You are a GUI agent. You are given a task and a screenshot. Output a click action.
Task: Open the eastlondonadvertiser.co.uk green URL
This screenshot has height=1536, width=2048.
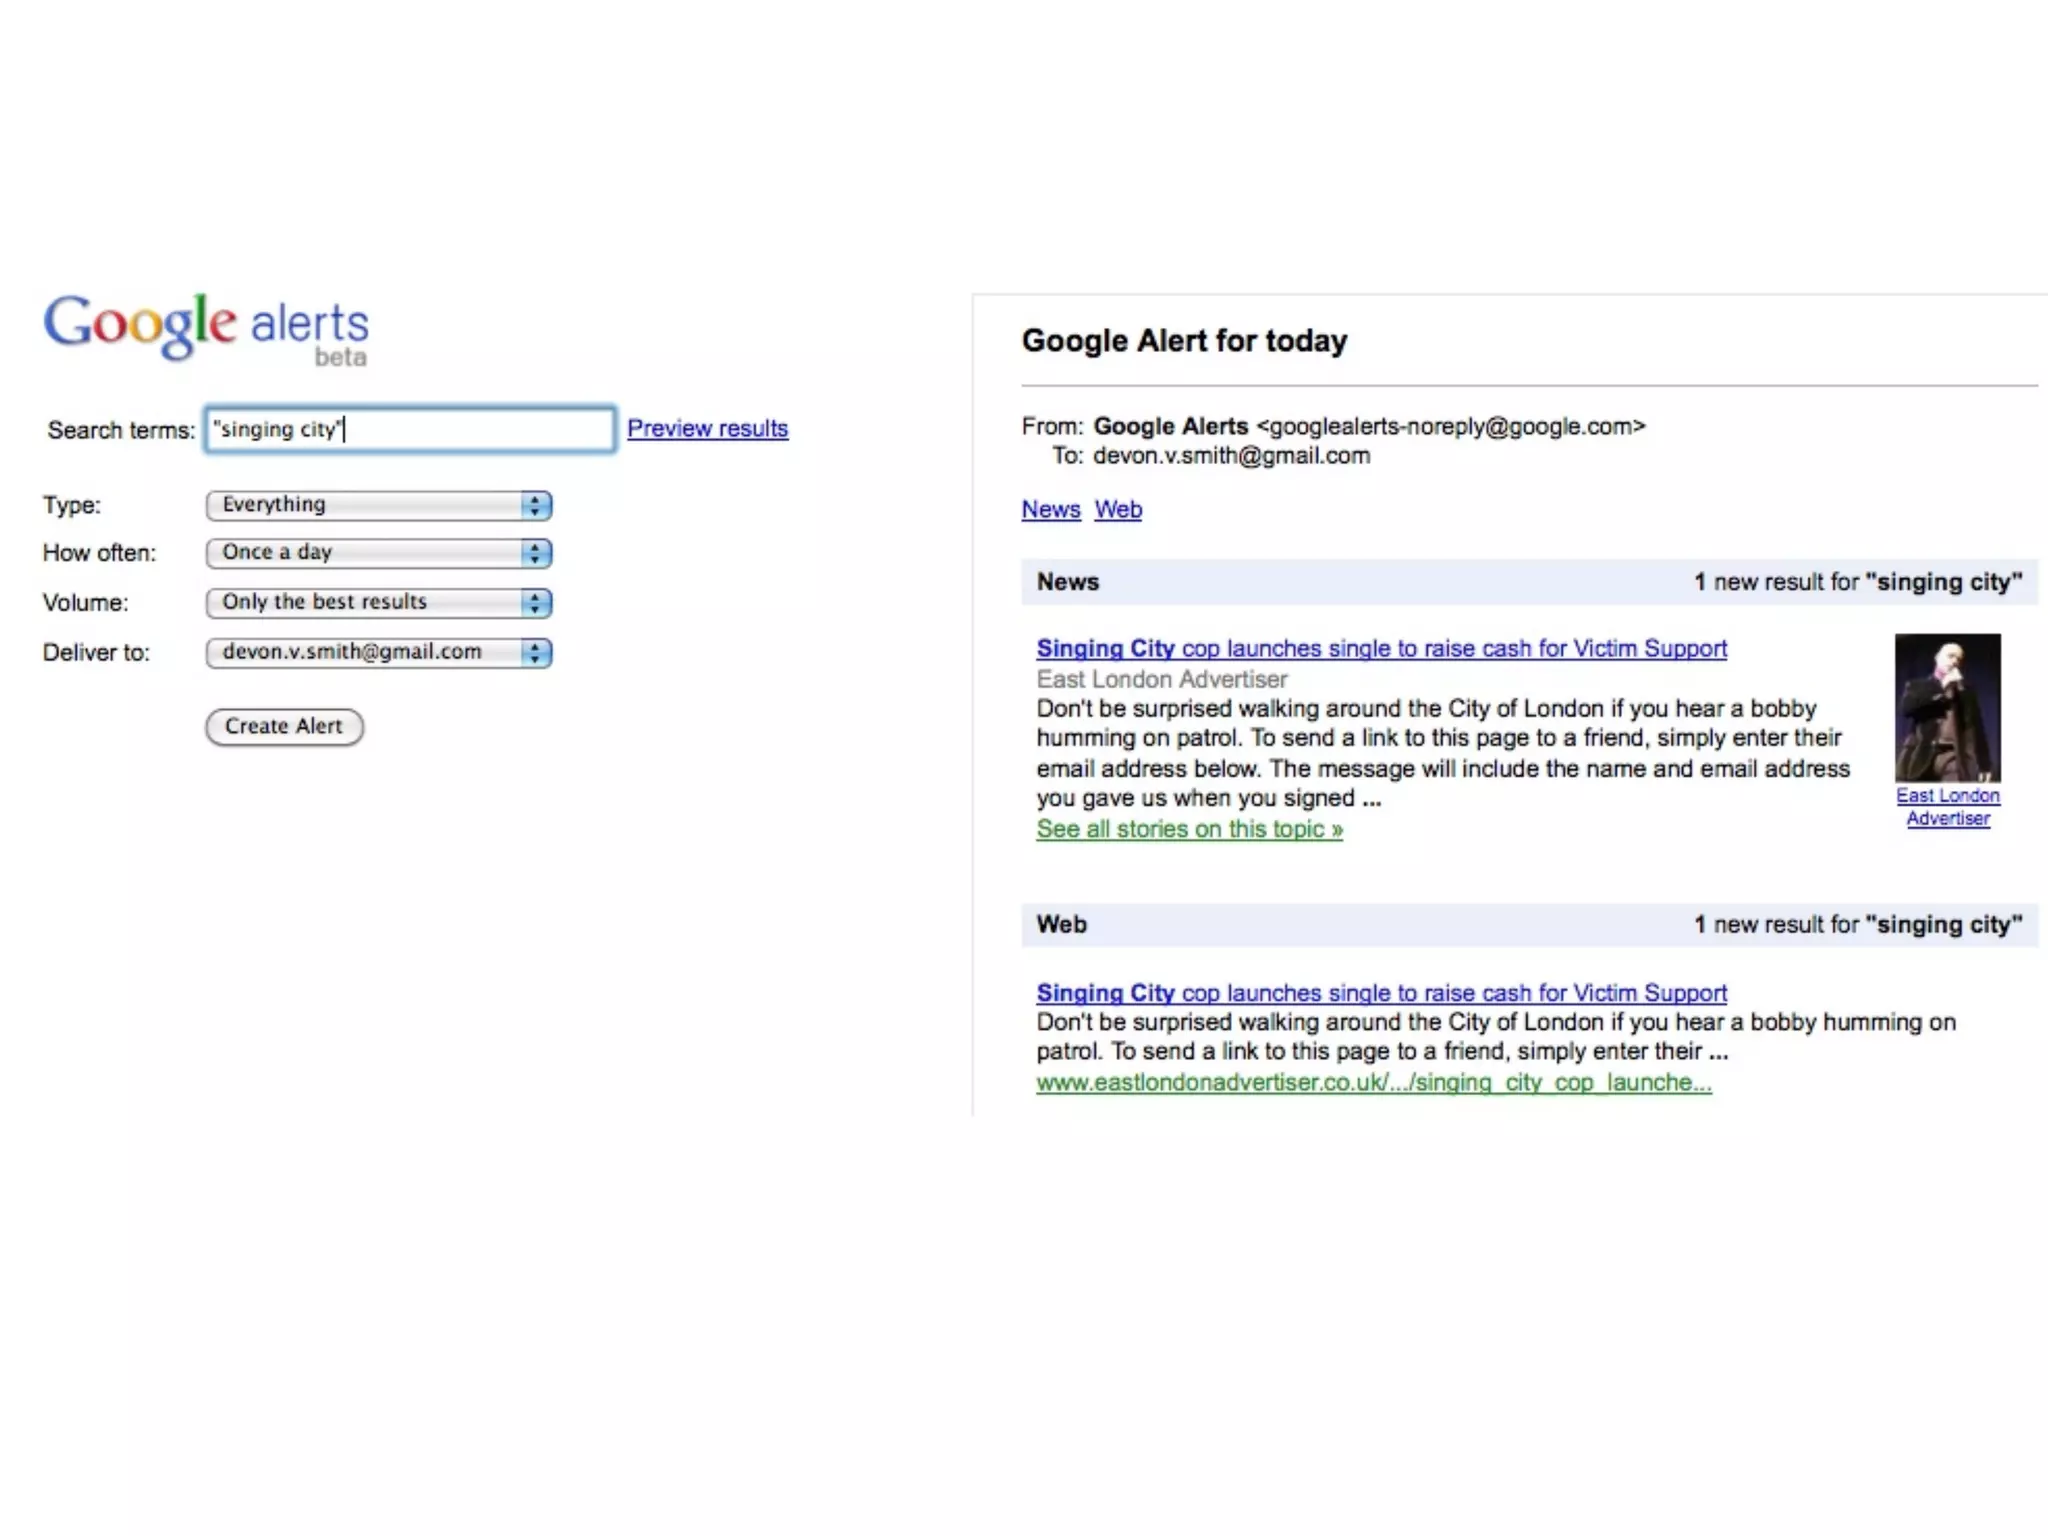click(1373, 1082)
